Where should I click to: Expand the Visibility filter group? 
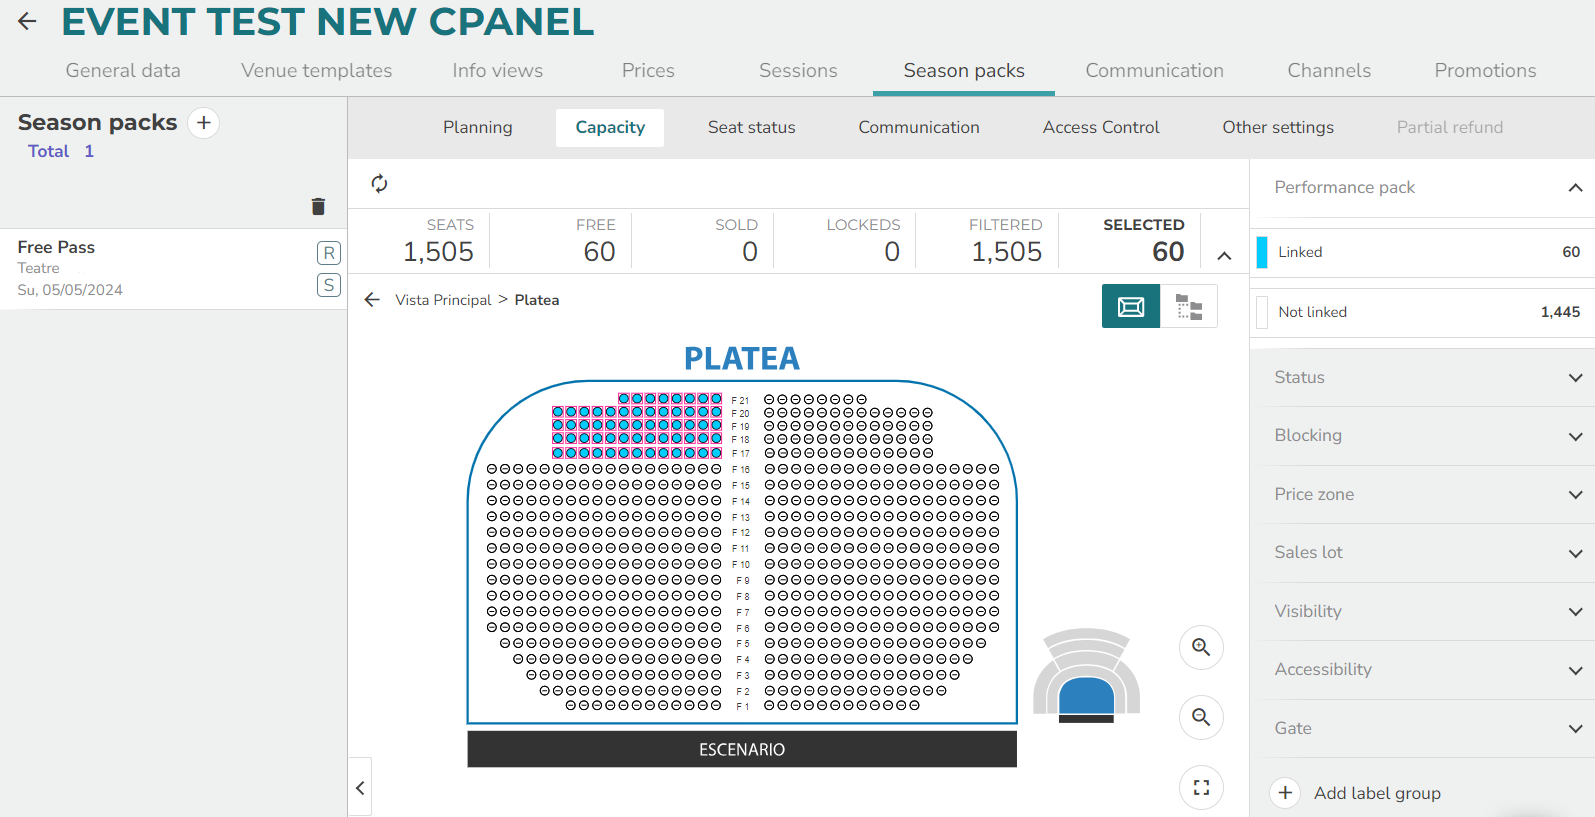(x=1422, y=611)
